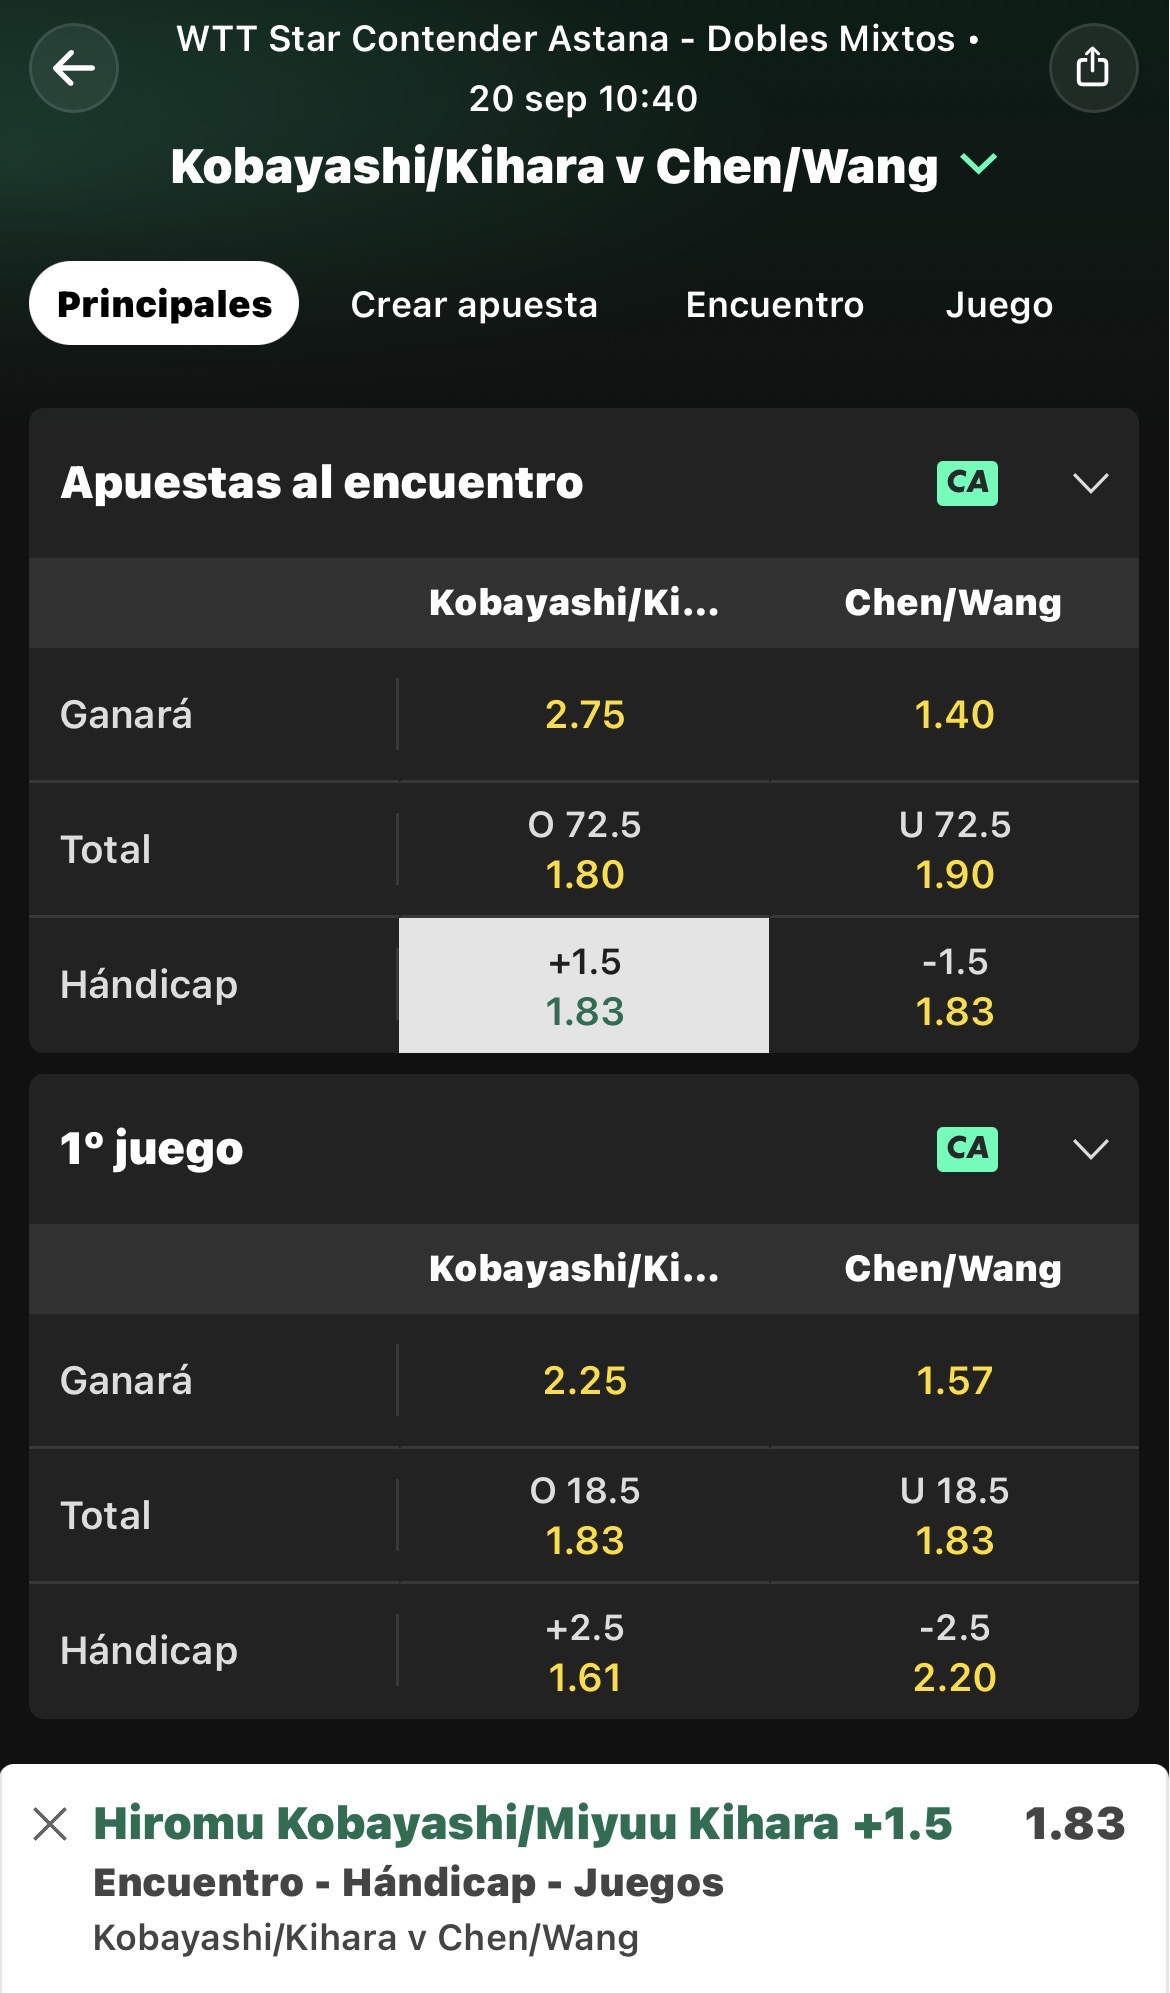Tap the CA badge in 1º juego

pos(967,1149)
